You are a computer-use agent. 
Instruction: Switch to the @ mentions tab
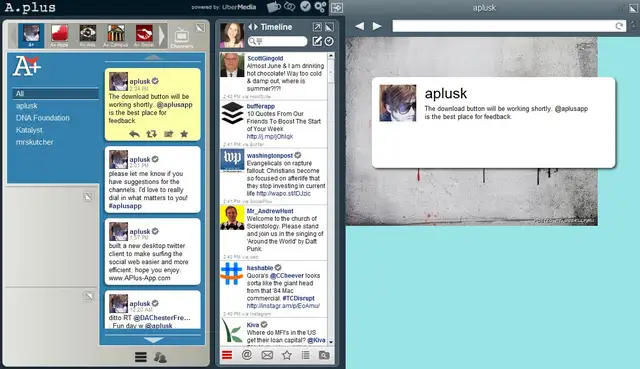tap(247, 355)
